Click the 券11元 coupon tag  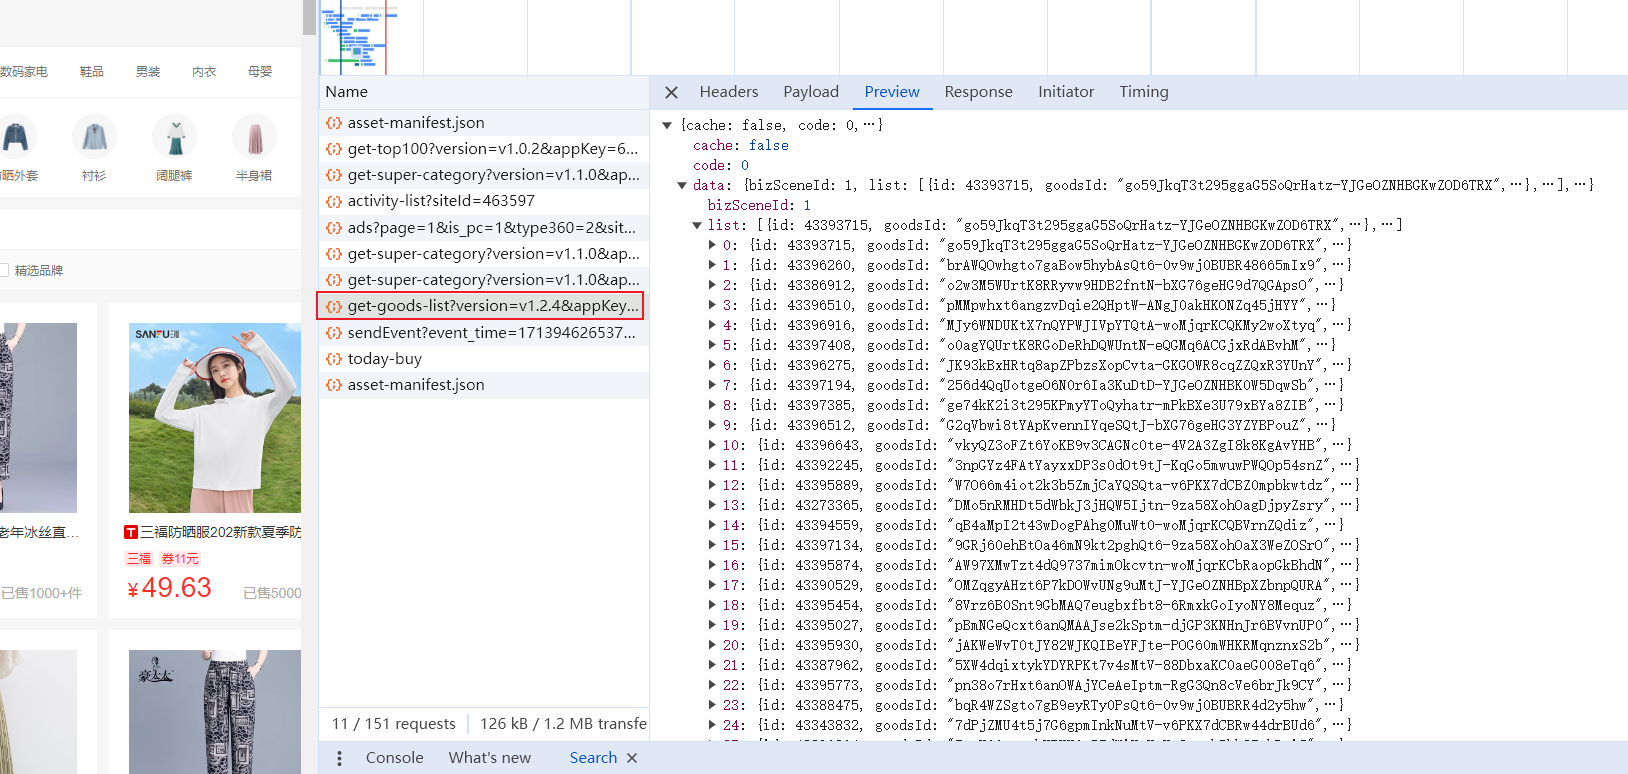180,559
